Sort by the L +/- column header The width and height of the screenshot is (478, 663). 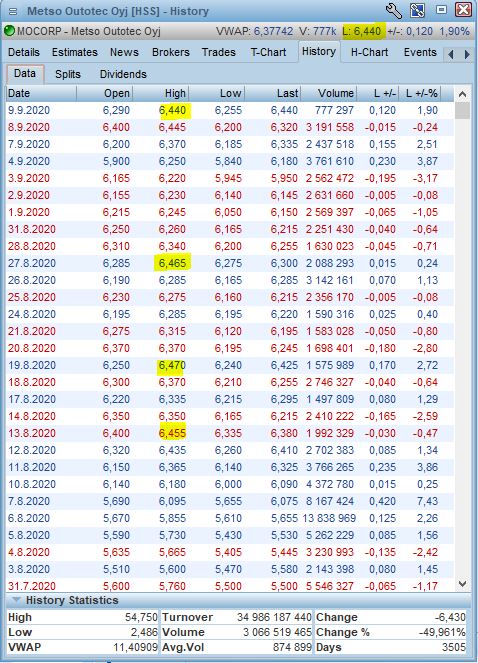pyautogui.click(x=377, y=93)
